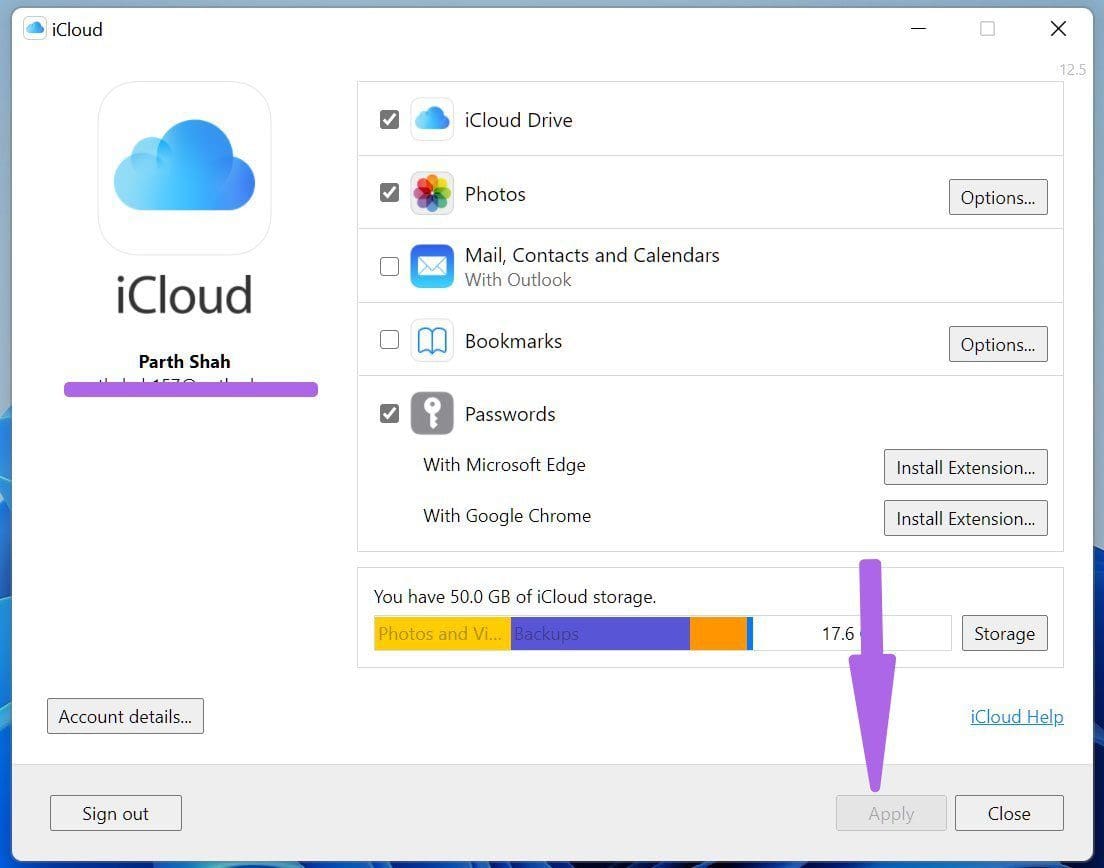Close the iCloud window with X
Image resolution: width=1104 pixels, height=868 pixels.
pyautogui.click(x=1058, y=29)
